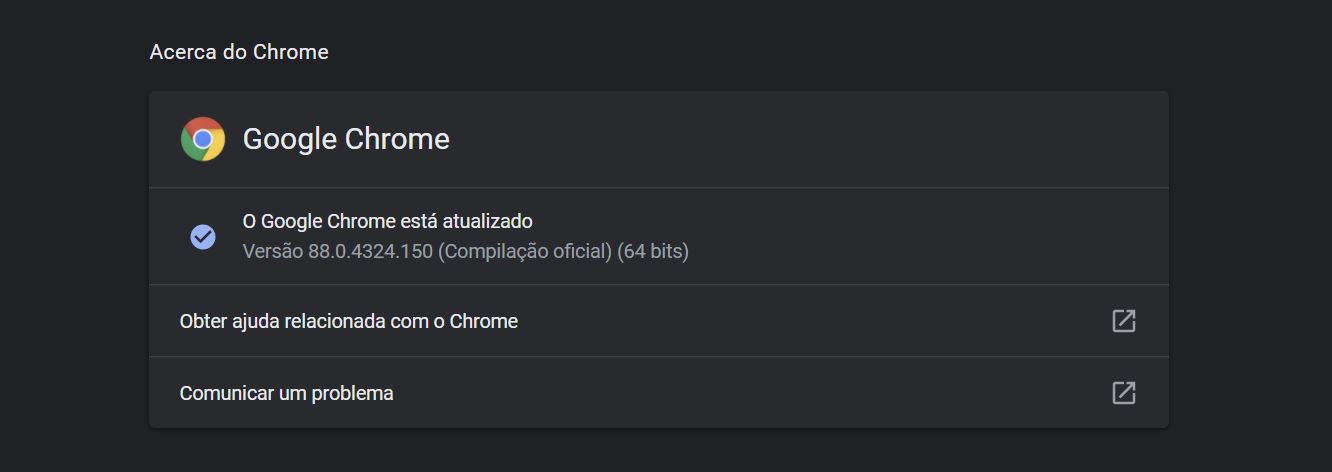1332x472 pixels.
Task: Click the word "Comunicar" in report row
Action: [226, 393]
